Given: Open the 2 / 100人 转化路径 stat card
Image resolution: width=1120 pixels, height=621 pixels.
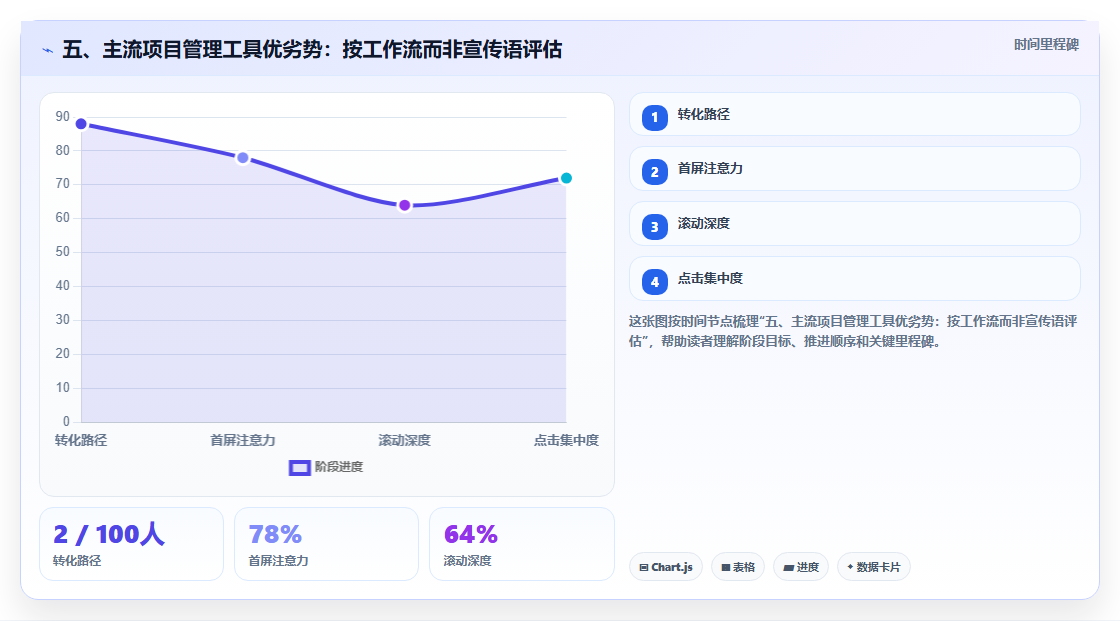Looking at the screenshot, I should 131,544.
